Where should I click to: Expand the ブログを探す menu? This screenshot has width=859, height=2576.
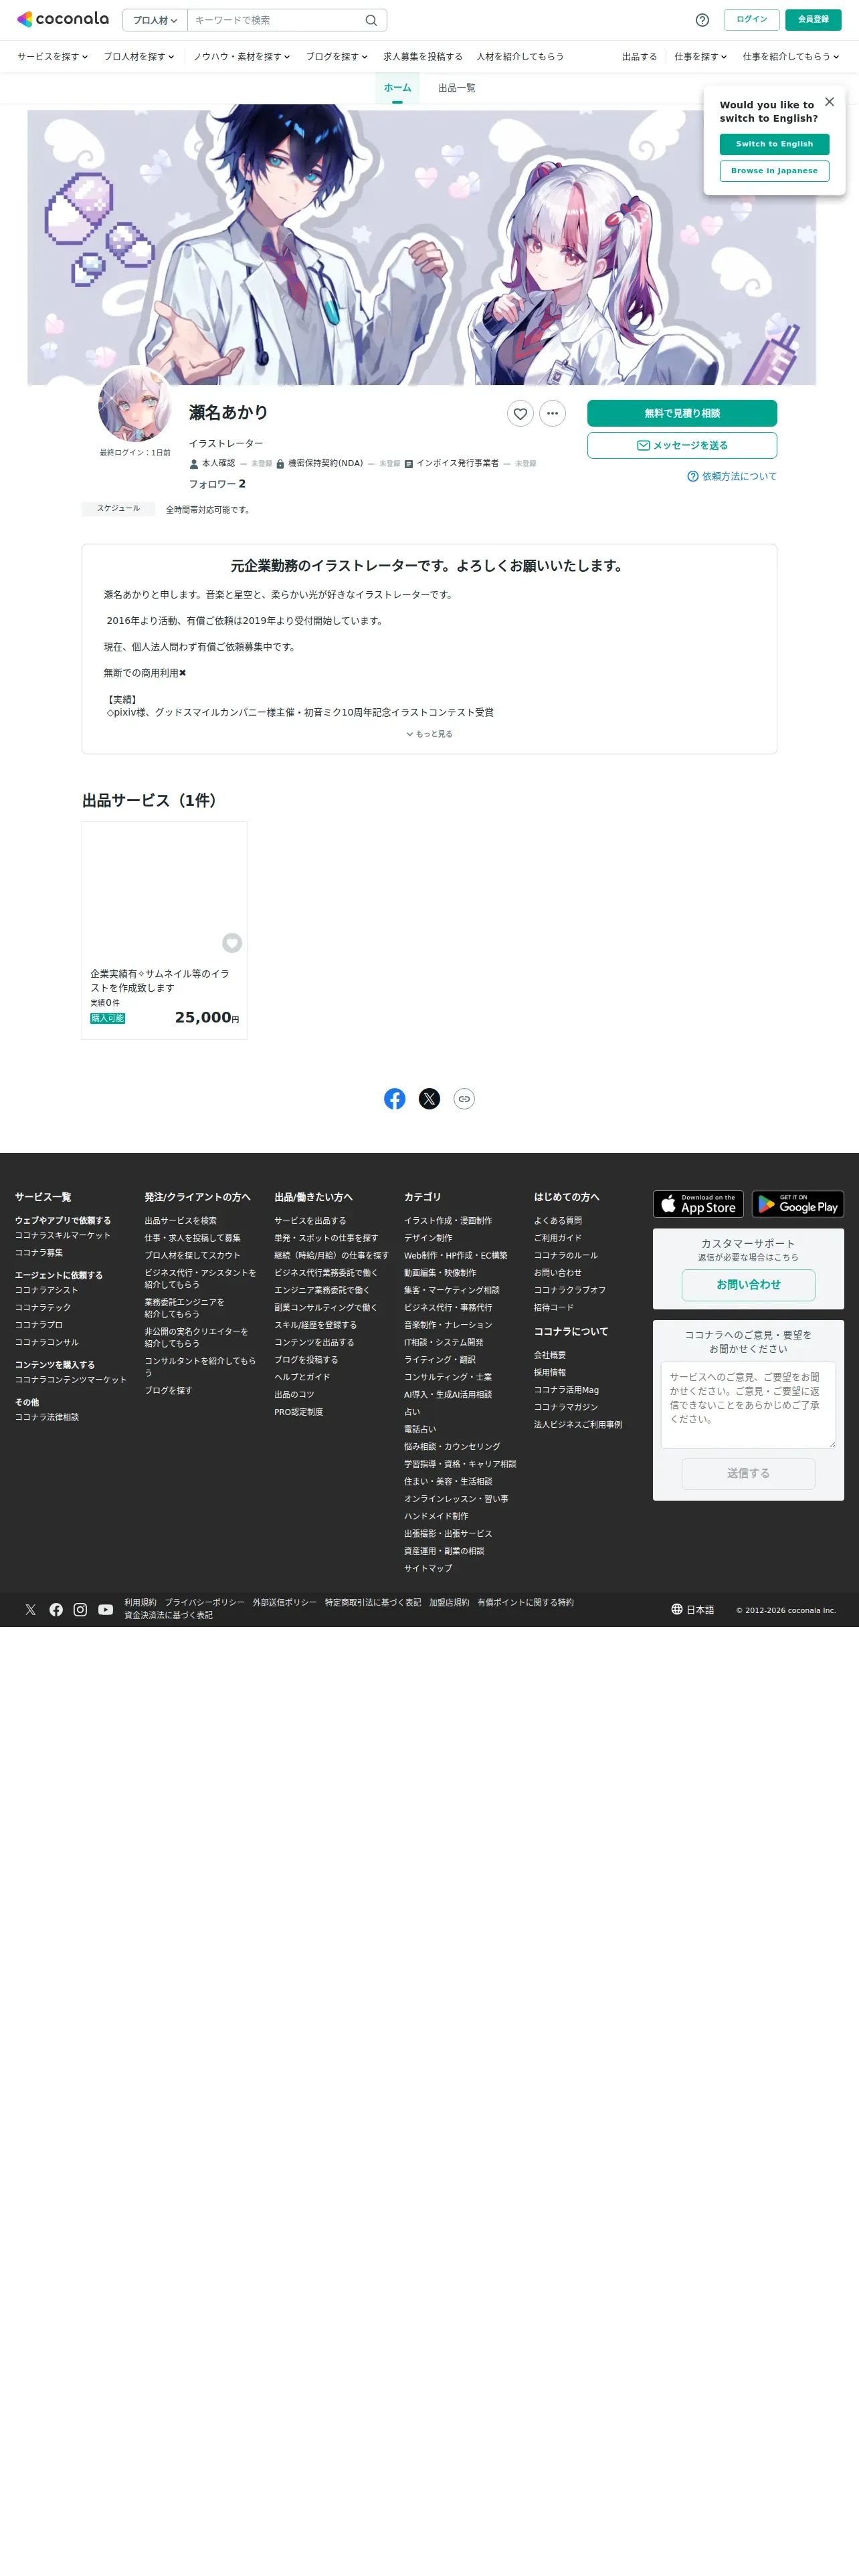[337, 57]
